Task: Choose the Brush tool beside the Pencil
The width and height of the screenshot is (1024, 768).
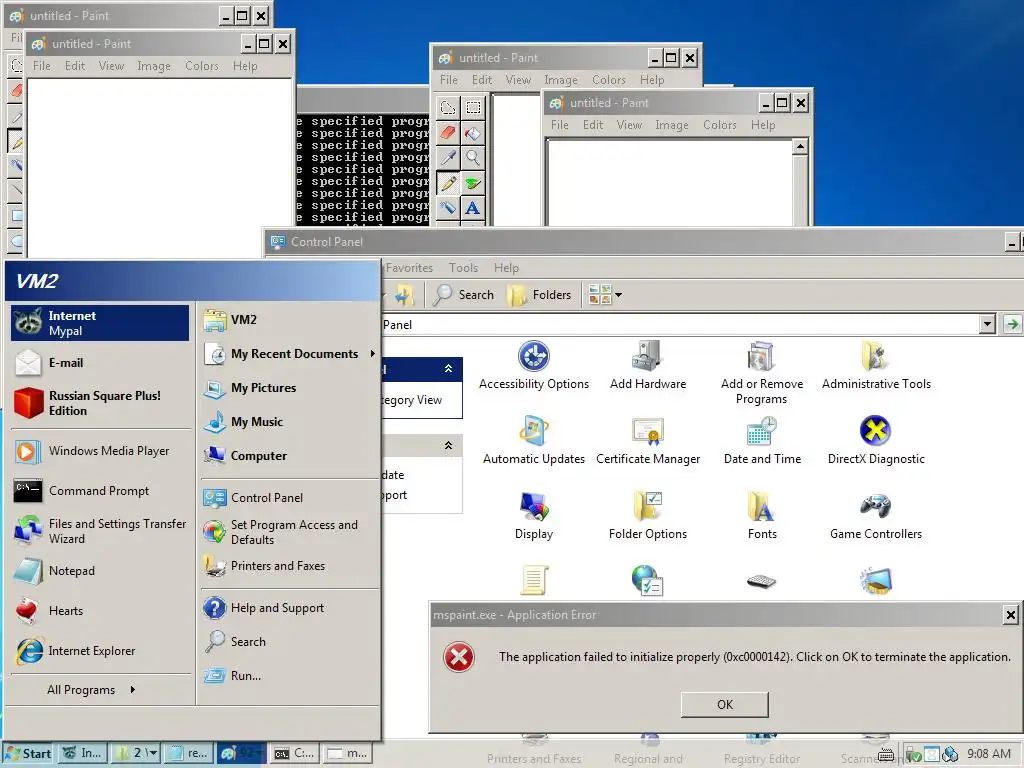Action: [x=473, y=183]
